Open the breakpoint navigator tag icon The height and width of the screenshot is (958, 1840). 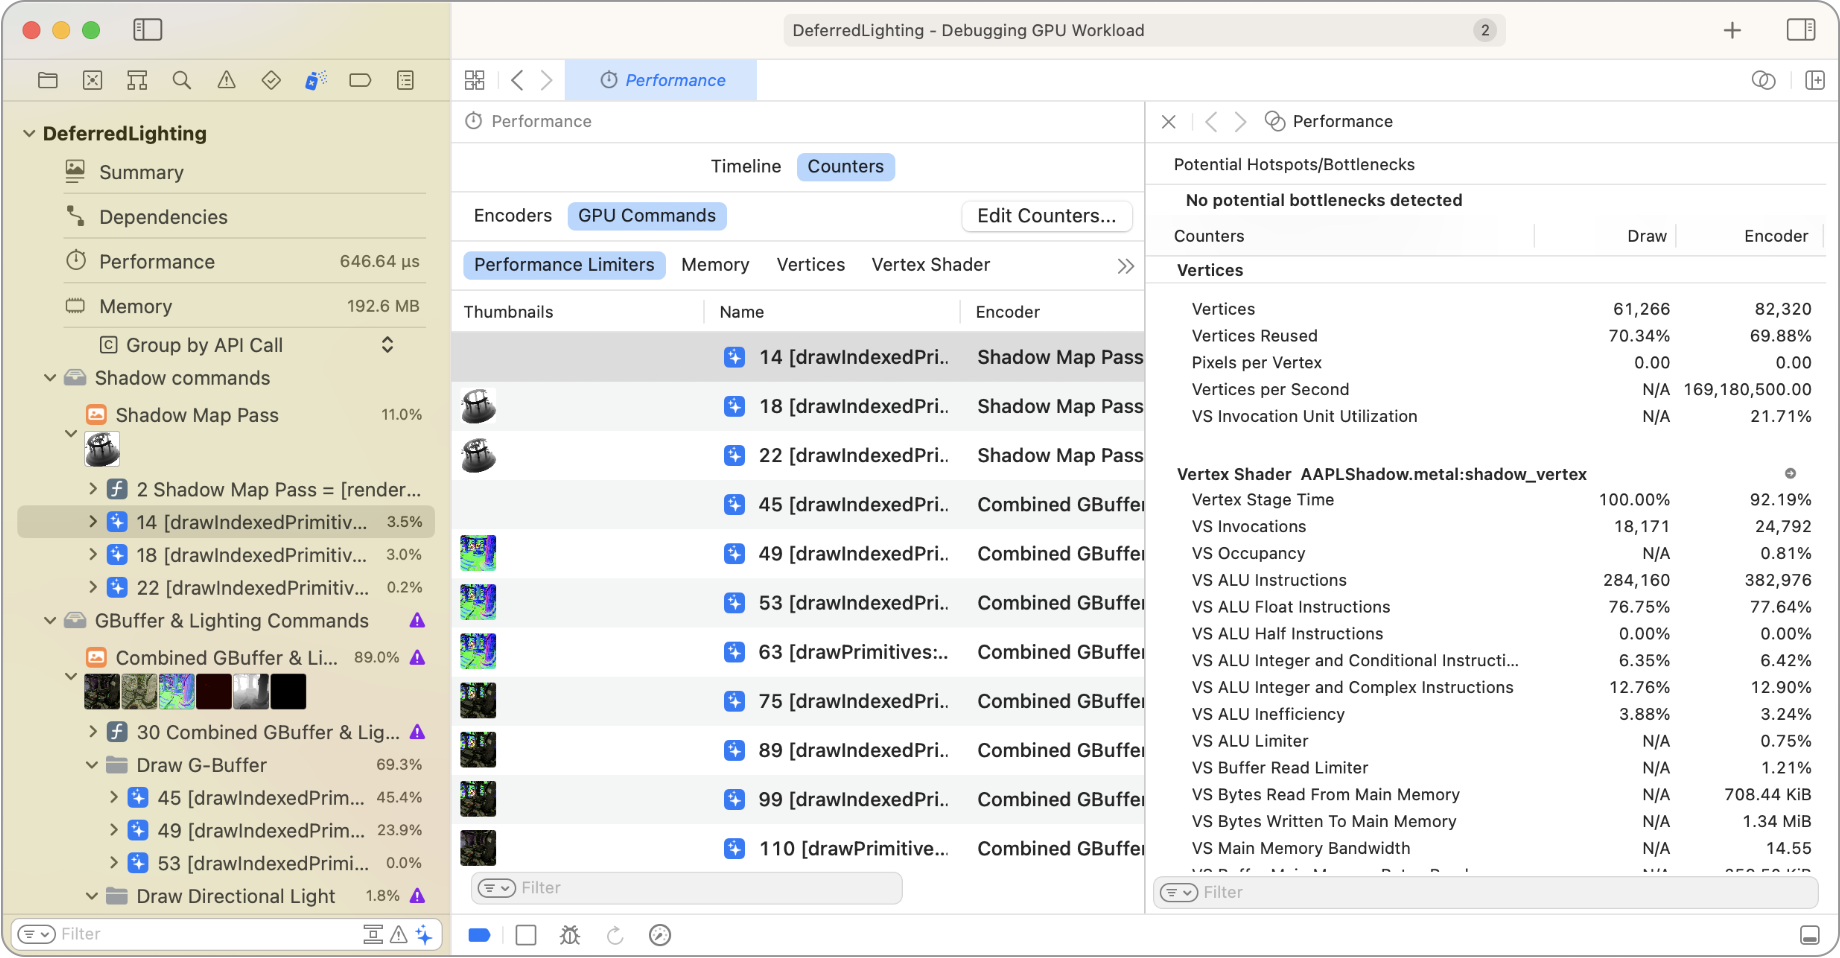point(360,80)
